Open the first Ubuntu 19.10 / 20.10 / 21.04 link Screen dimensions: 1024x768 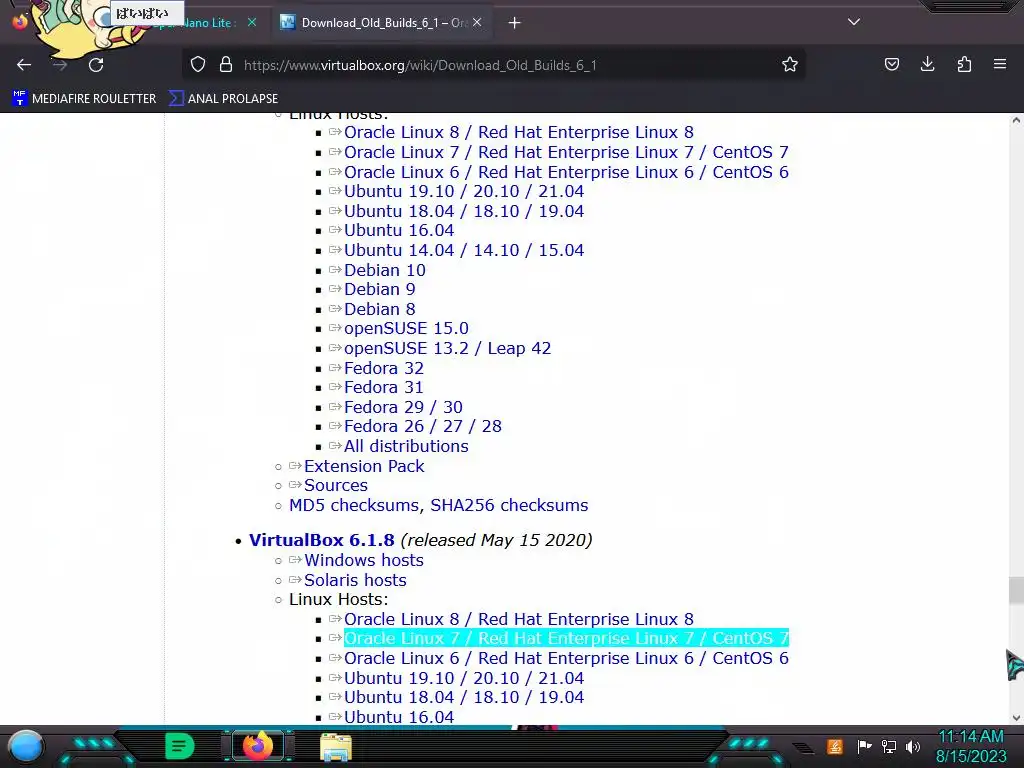(464, 191)
